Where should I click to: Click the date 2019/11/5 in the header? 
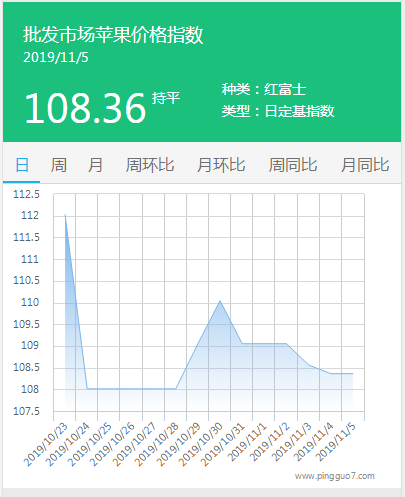pyautogui.click(x=56, y=57)
